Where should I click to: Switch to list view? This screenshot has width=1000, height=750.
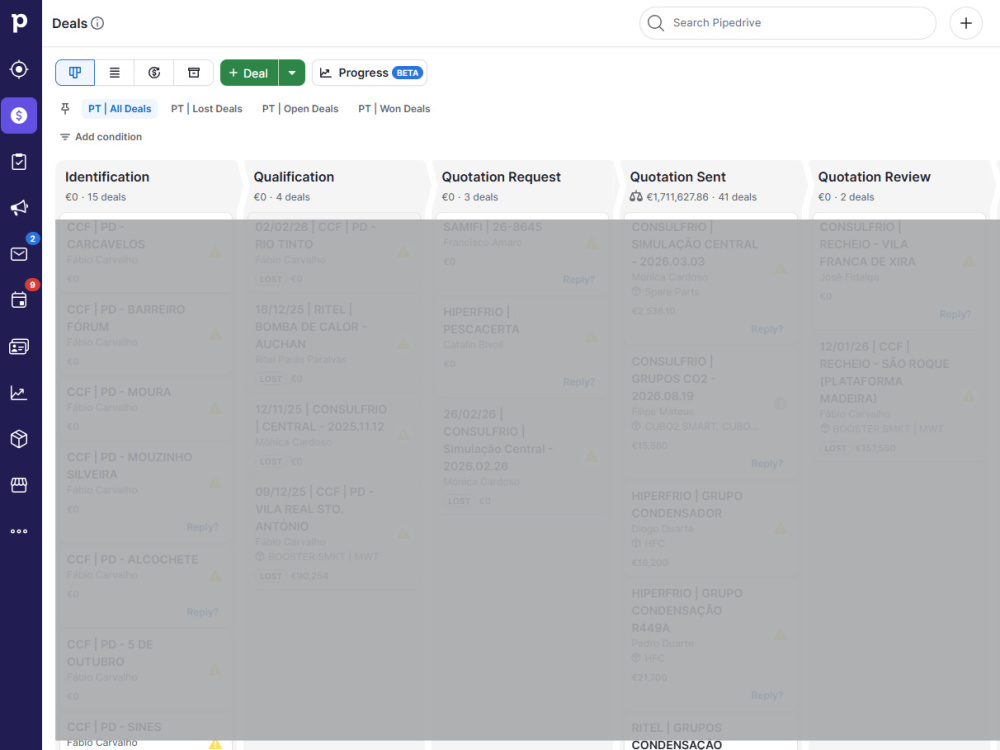point(115,73)
